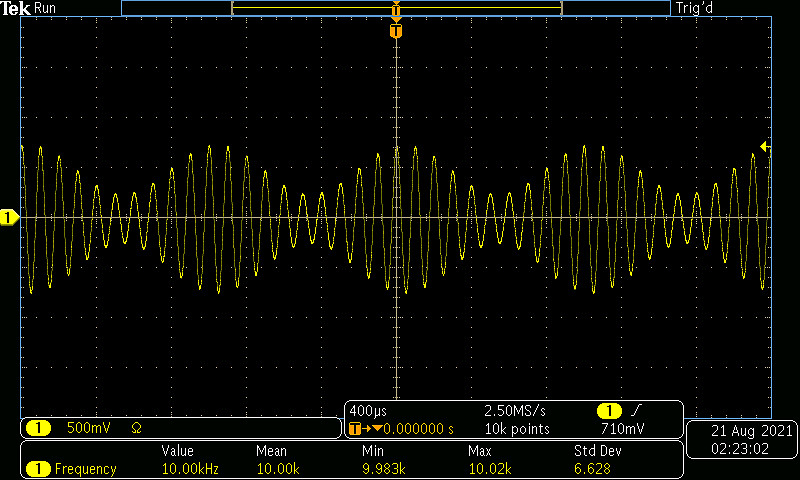Click the 2.50MS/s sample rate readout
This screenshot has width=800, height=480.
click(x=515, y=411)
